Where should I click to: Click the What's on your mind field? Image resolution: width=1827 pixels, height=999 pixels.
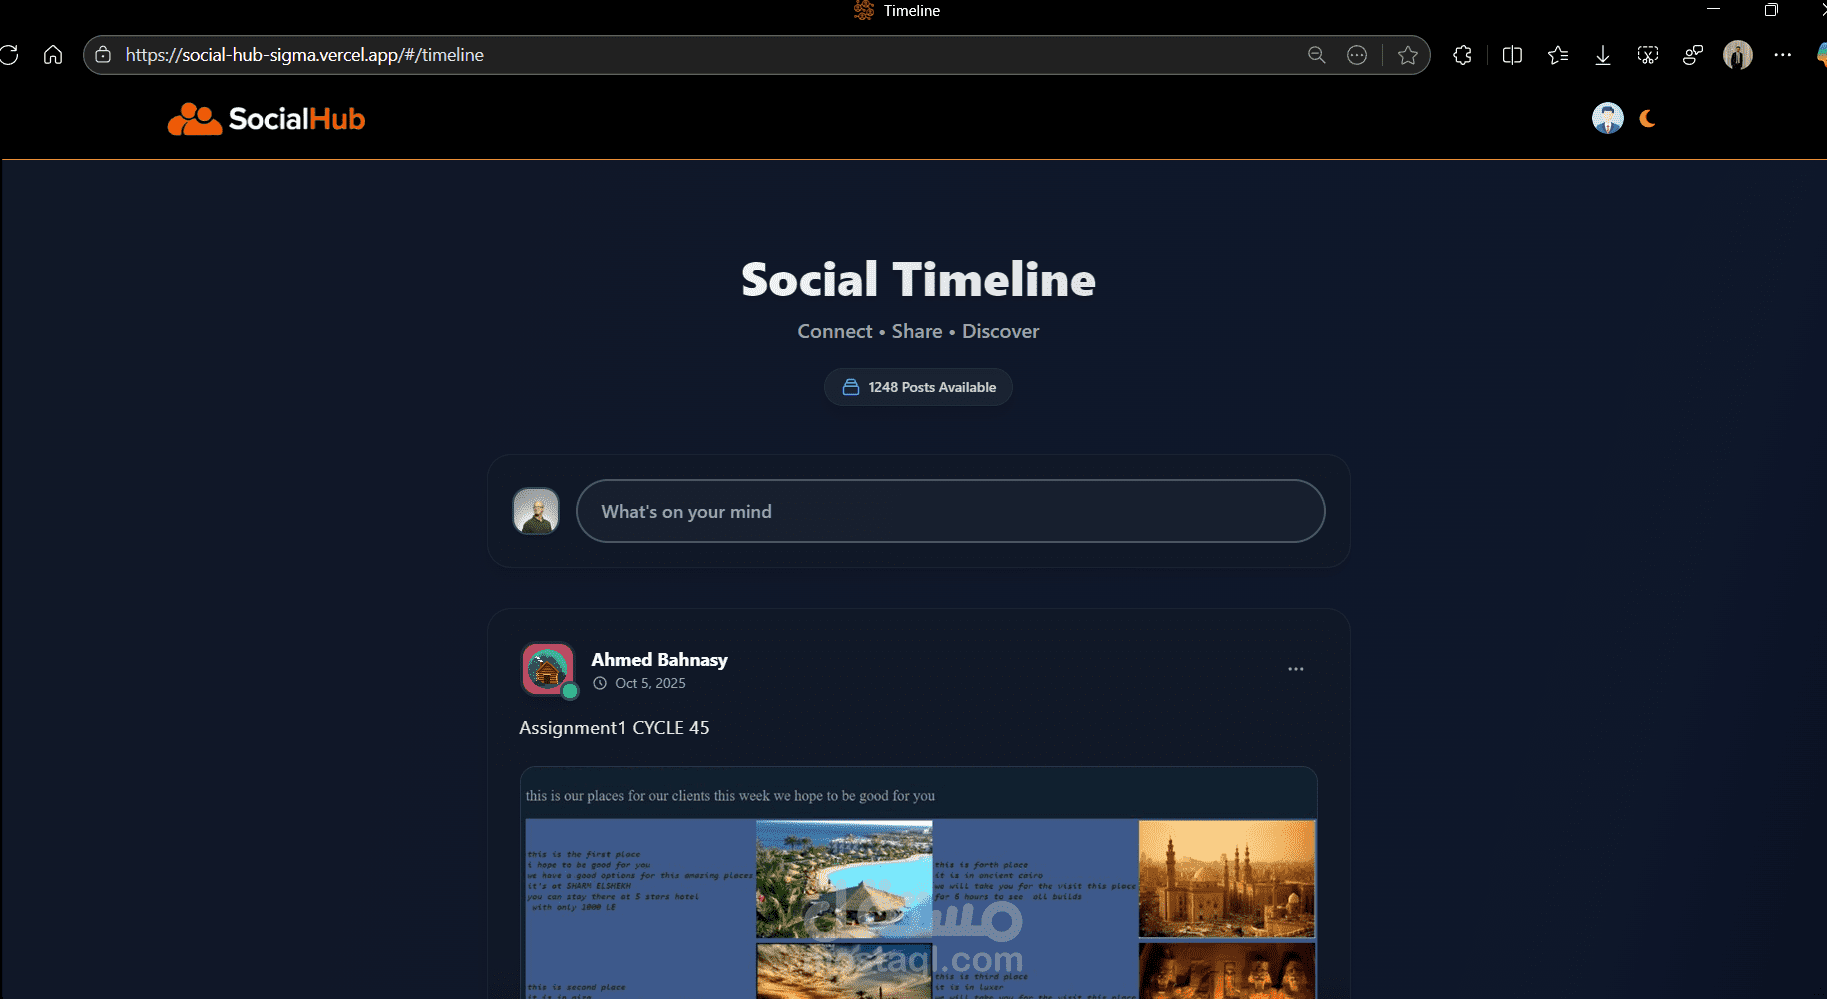pyautogui.click(x=951, y=511)
